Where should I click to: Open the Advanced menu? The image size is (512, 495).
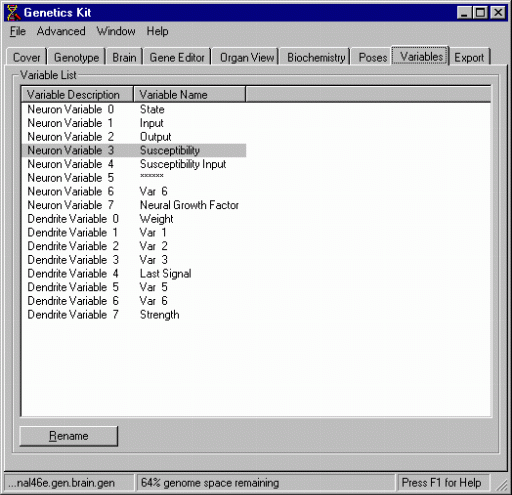pos(61,31)
